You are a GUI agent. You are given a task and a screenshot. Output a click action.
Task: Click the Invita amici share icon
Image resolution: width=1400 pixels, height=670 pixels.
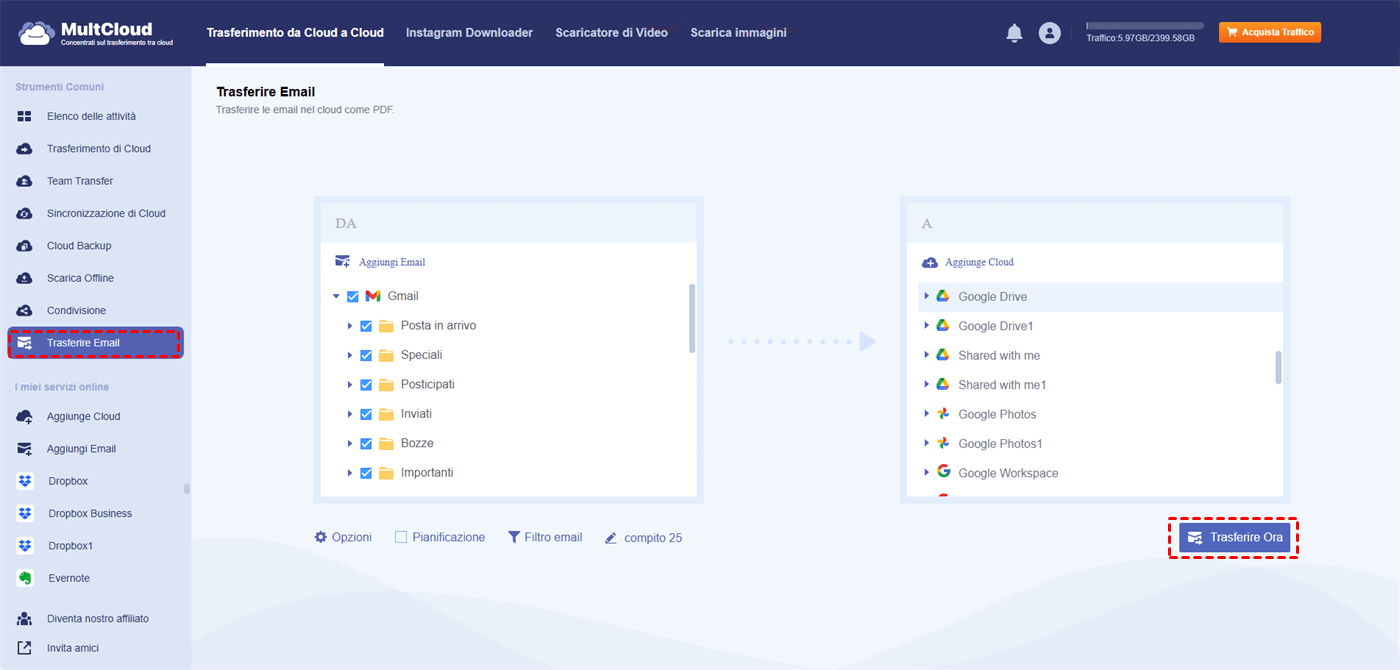25,648
